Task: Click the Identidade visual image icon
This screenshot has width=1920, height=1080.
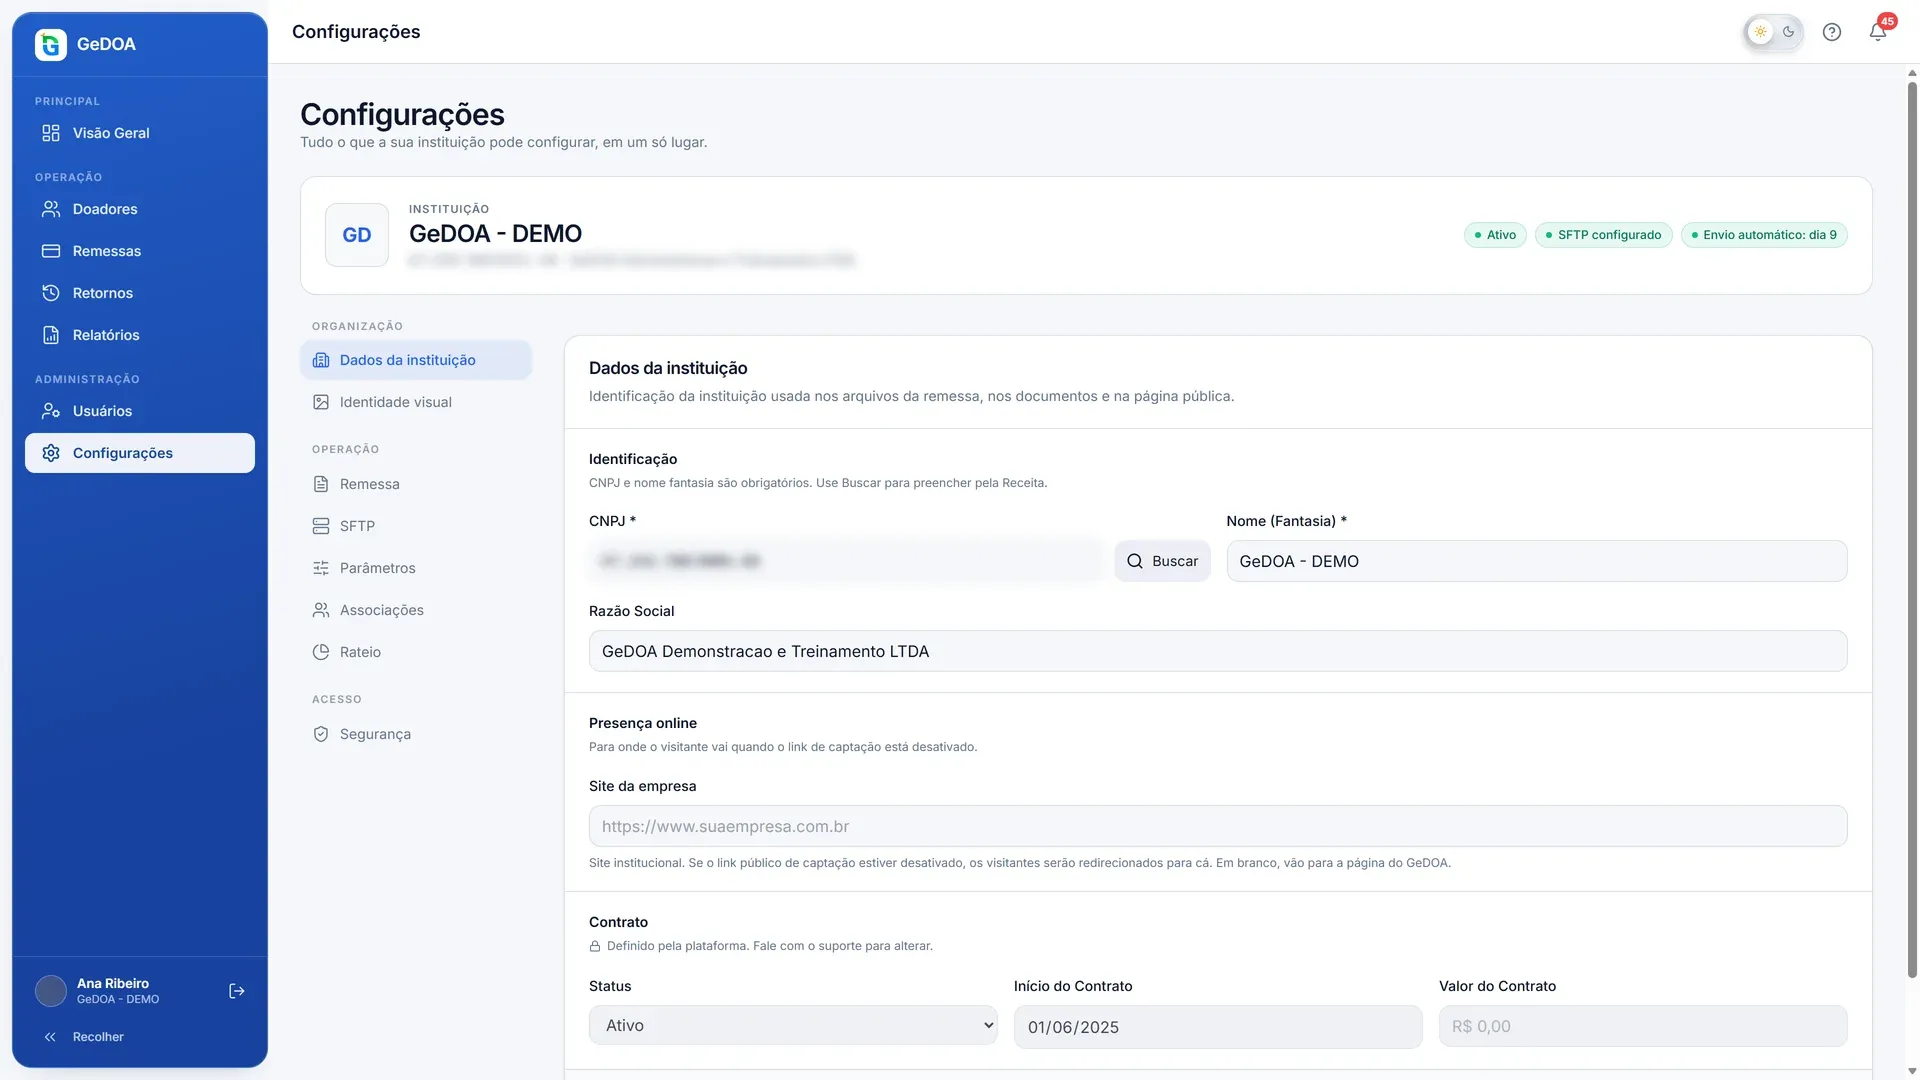Action: tap(321, 402)
